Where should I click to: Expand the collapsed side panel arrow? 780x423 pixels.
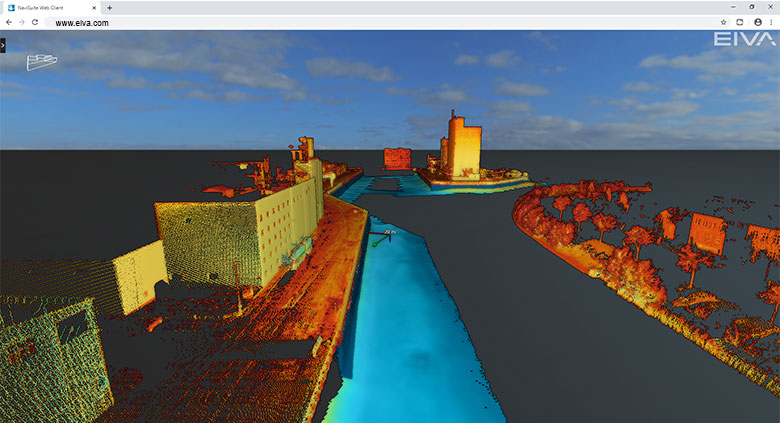3,45
